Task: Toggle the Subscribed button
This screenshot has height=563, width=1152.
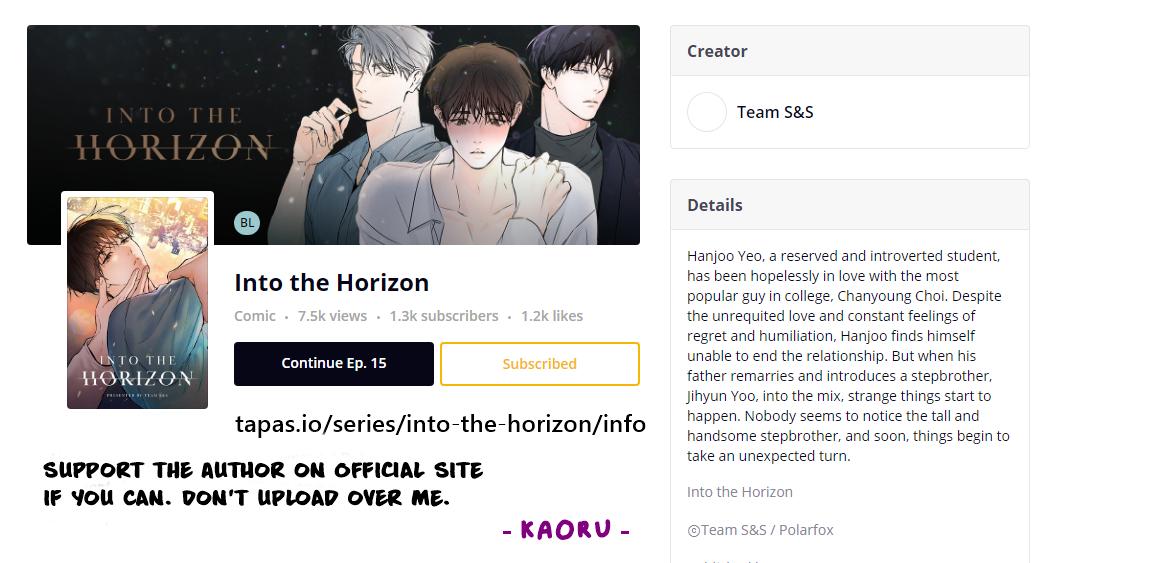Action: 540,364
